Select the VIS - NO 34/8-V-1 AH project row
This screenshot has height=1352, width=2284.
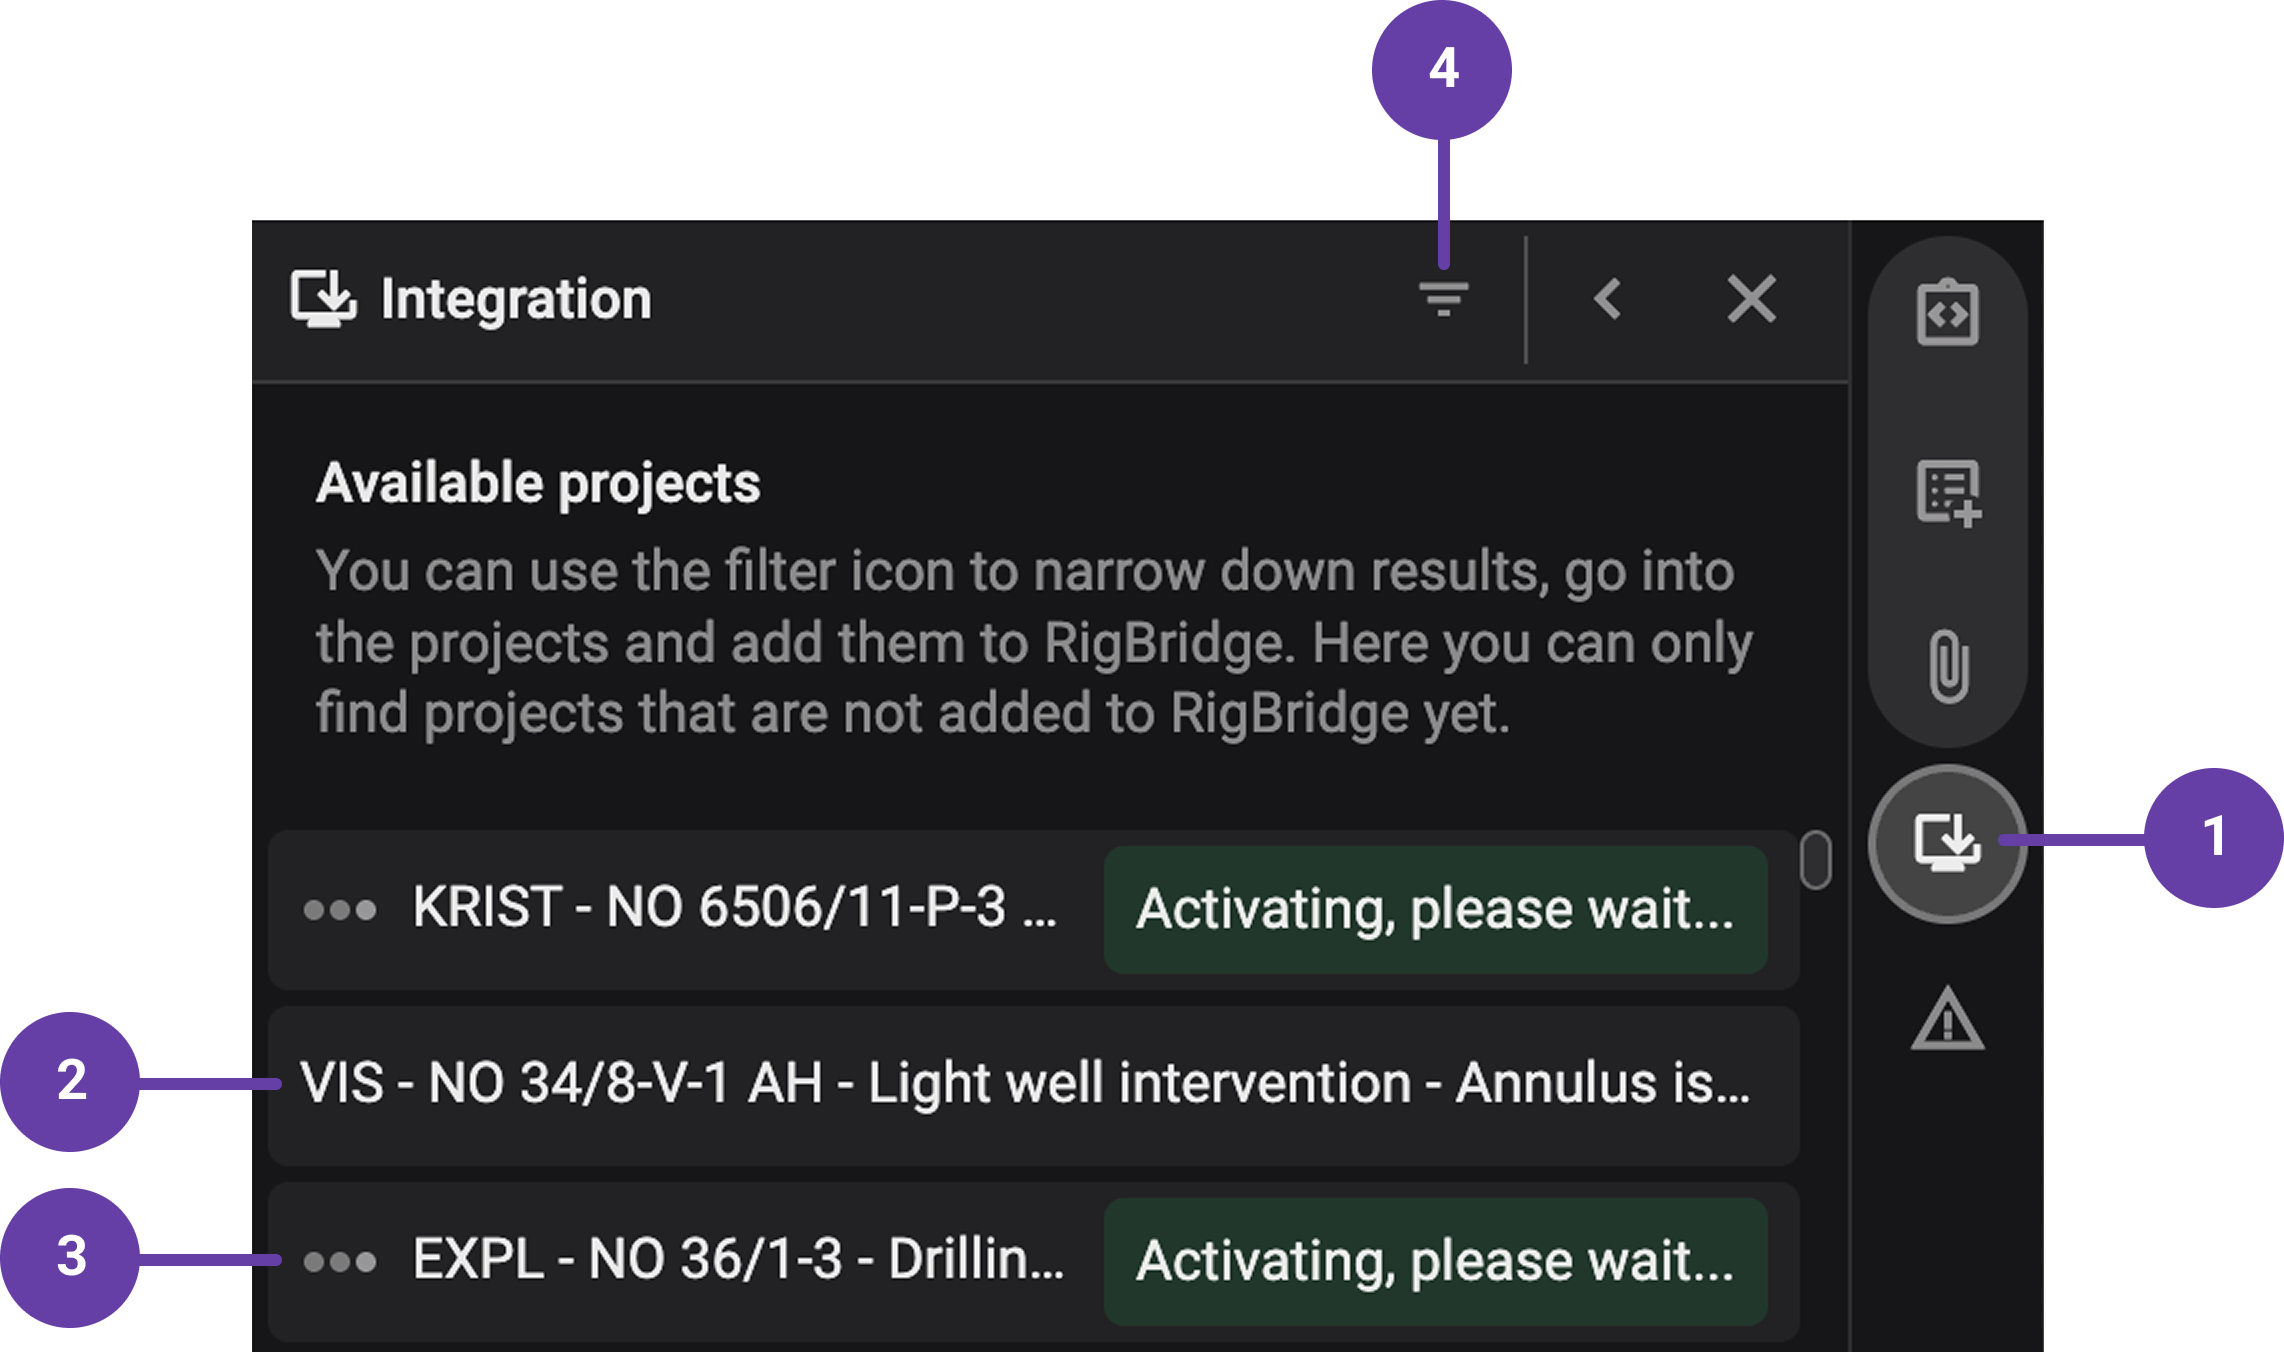[x=1030, y=1083]
